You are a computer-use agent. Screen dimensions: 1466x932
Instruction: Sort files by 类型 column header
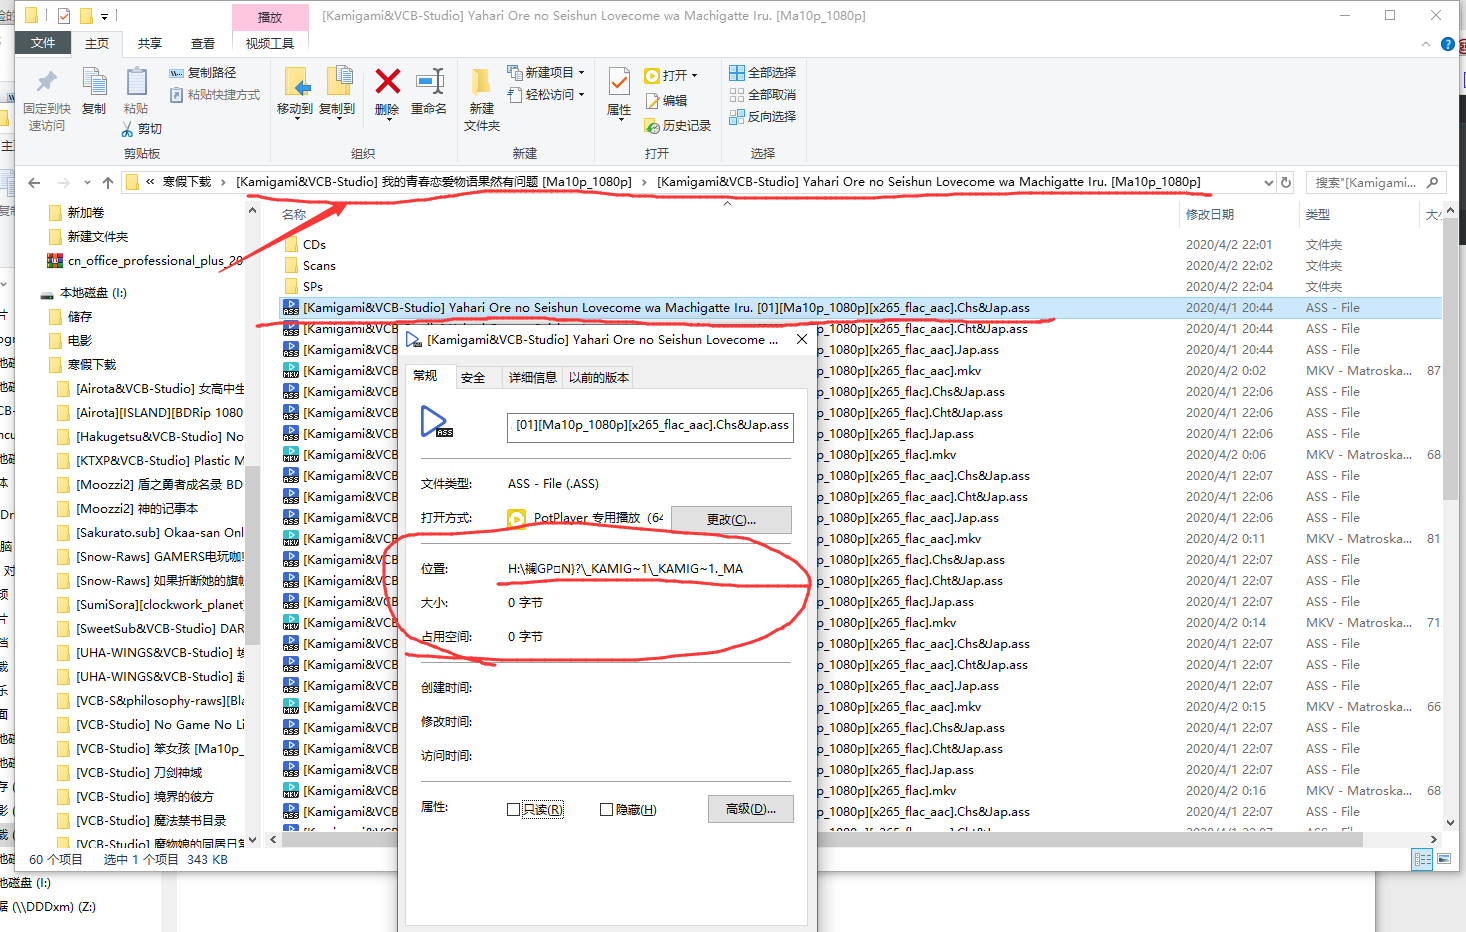click(1318, 215)
